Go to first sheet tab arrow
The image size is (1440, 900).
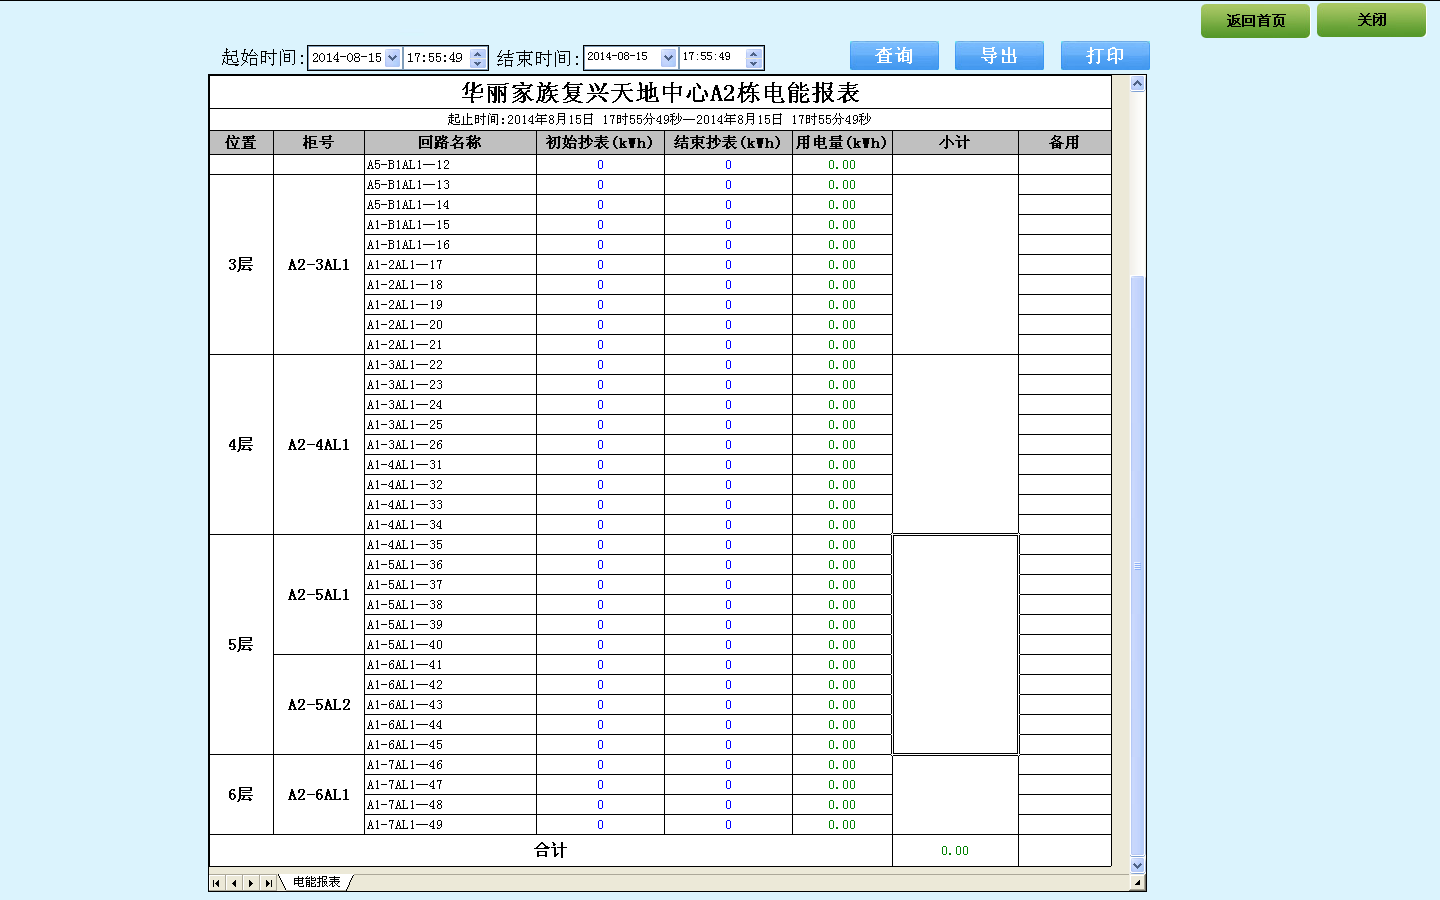point(217,883)
